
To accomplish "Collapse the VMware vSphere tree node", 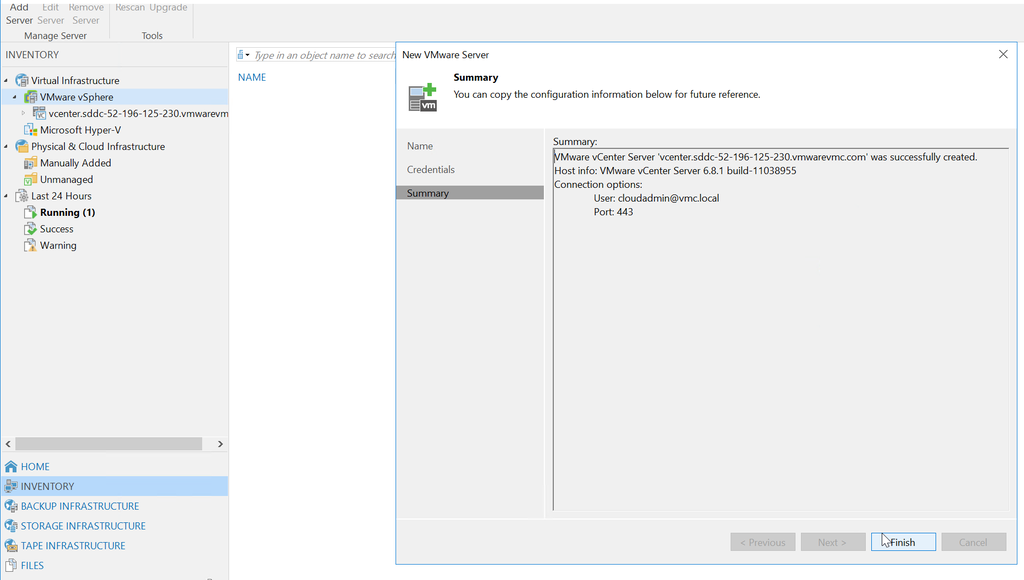I will coord(15,97).
